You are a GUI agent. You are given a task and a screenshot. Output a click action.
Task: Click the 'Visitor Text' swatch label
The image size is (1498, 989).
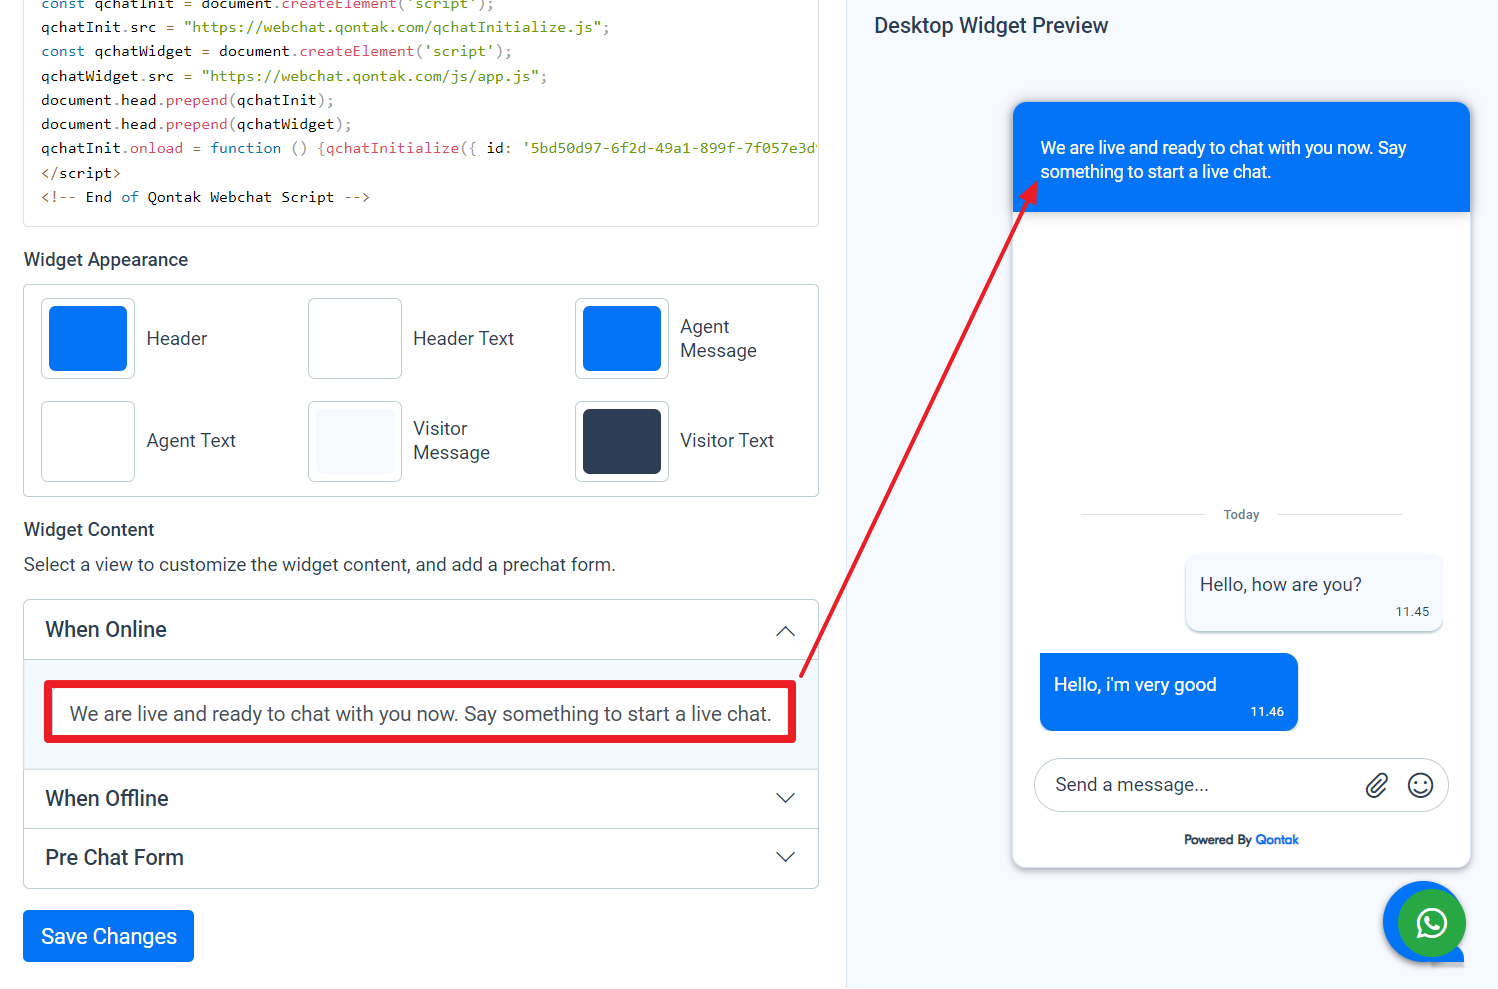pos(727,441)
